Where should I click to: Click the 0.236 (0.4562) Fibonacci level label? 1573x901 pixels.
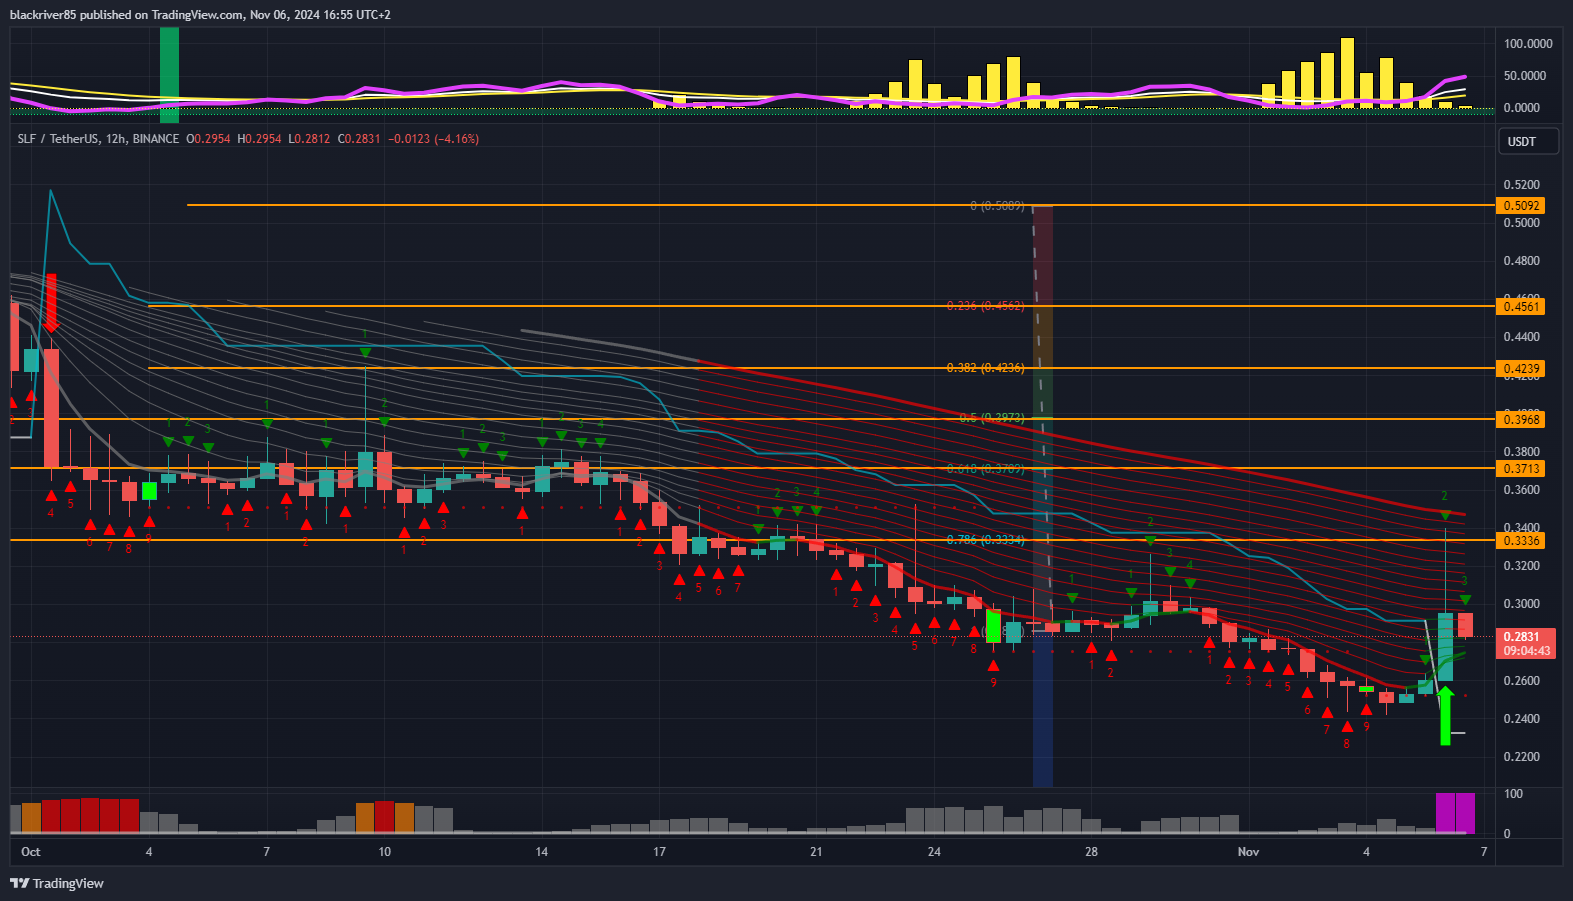click(985, 306)
